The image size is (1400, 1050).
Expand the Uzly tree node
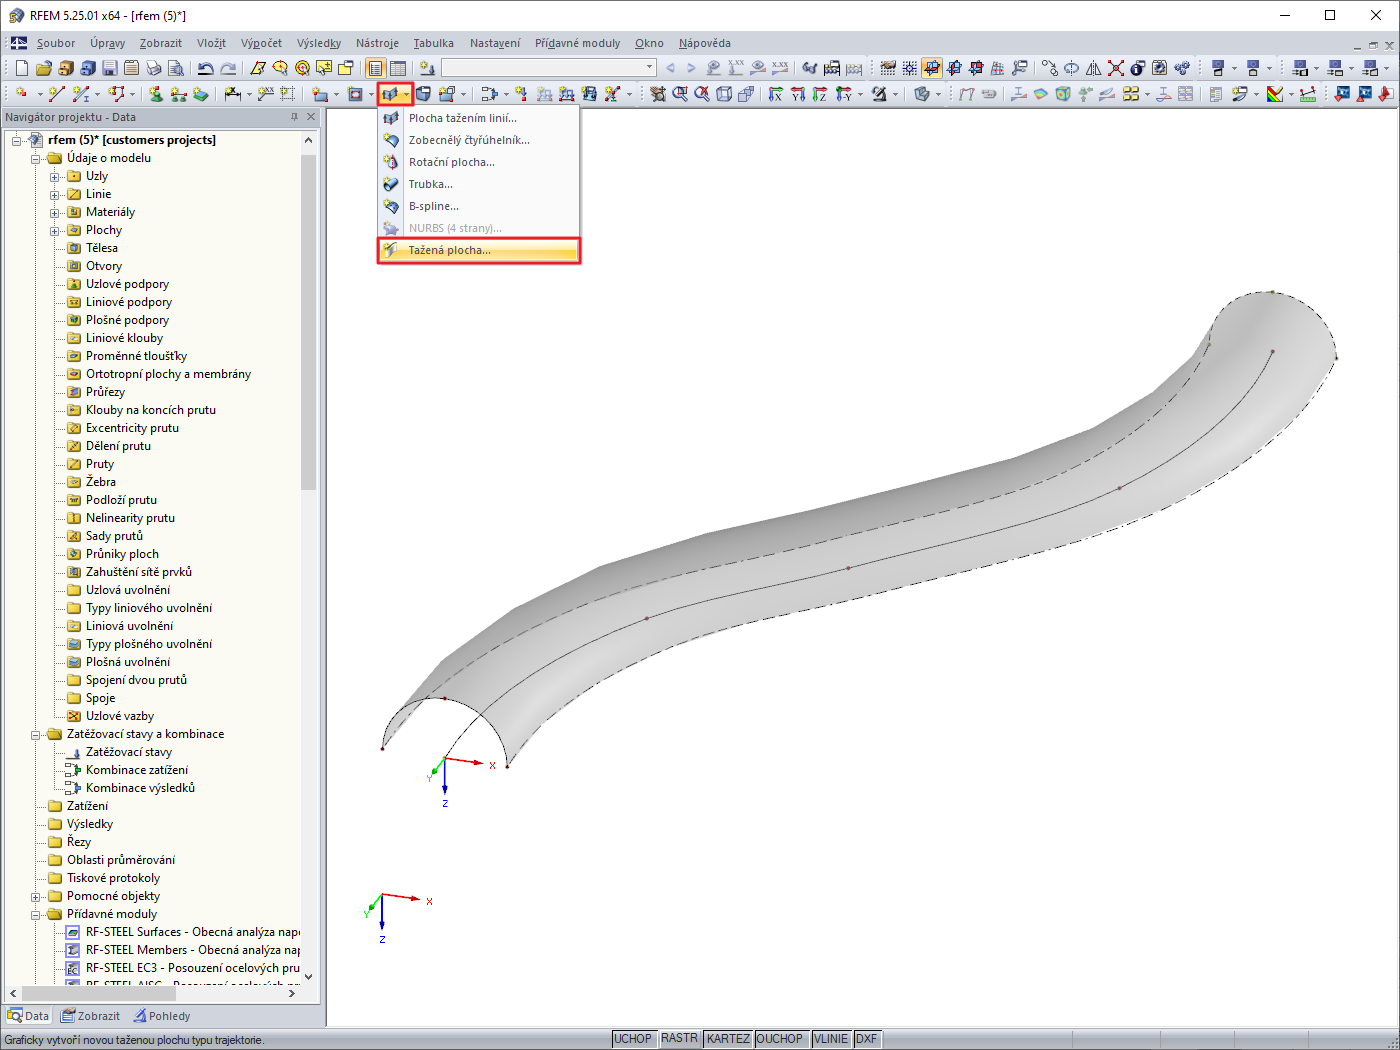(55, 177)
